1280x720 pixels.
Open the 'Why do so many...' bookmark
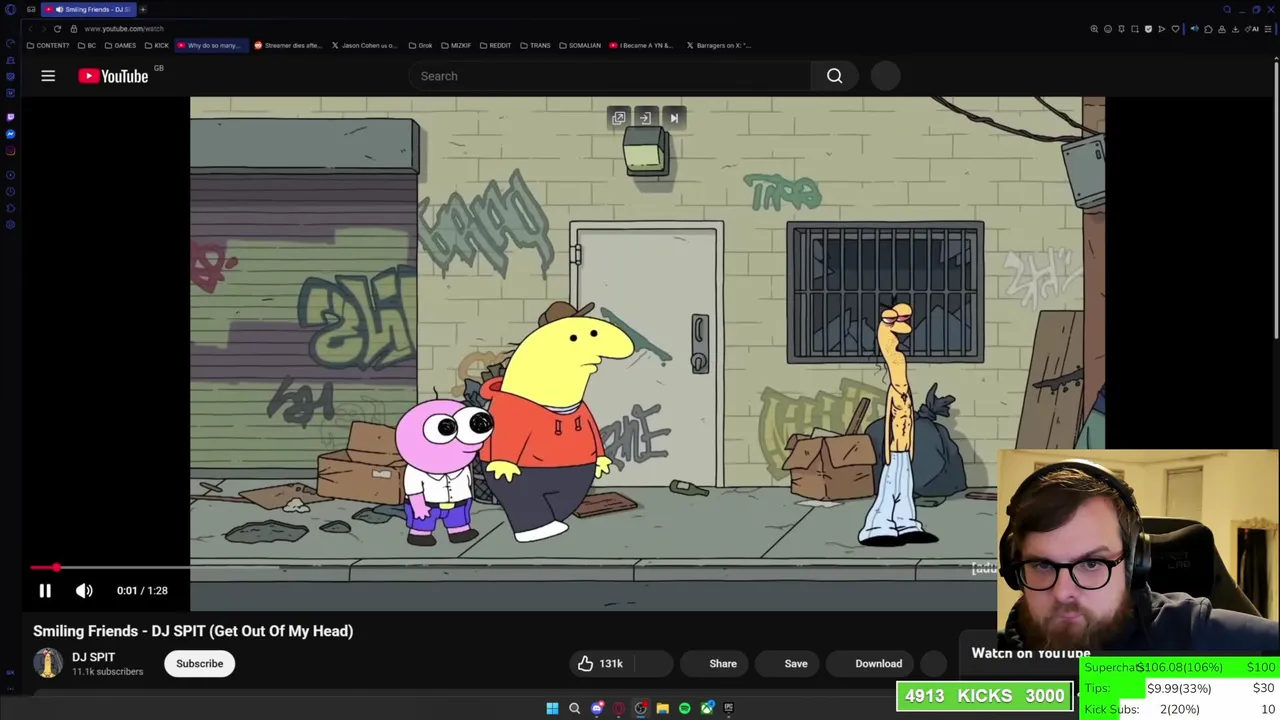(210, 45)
